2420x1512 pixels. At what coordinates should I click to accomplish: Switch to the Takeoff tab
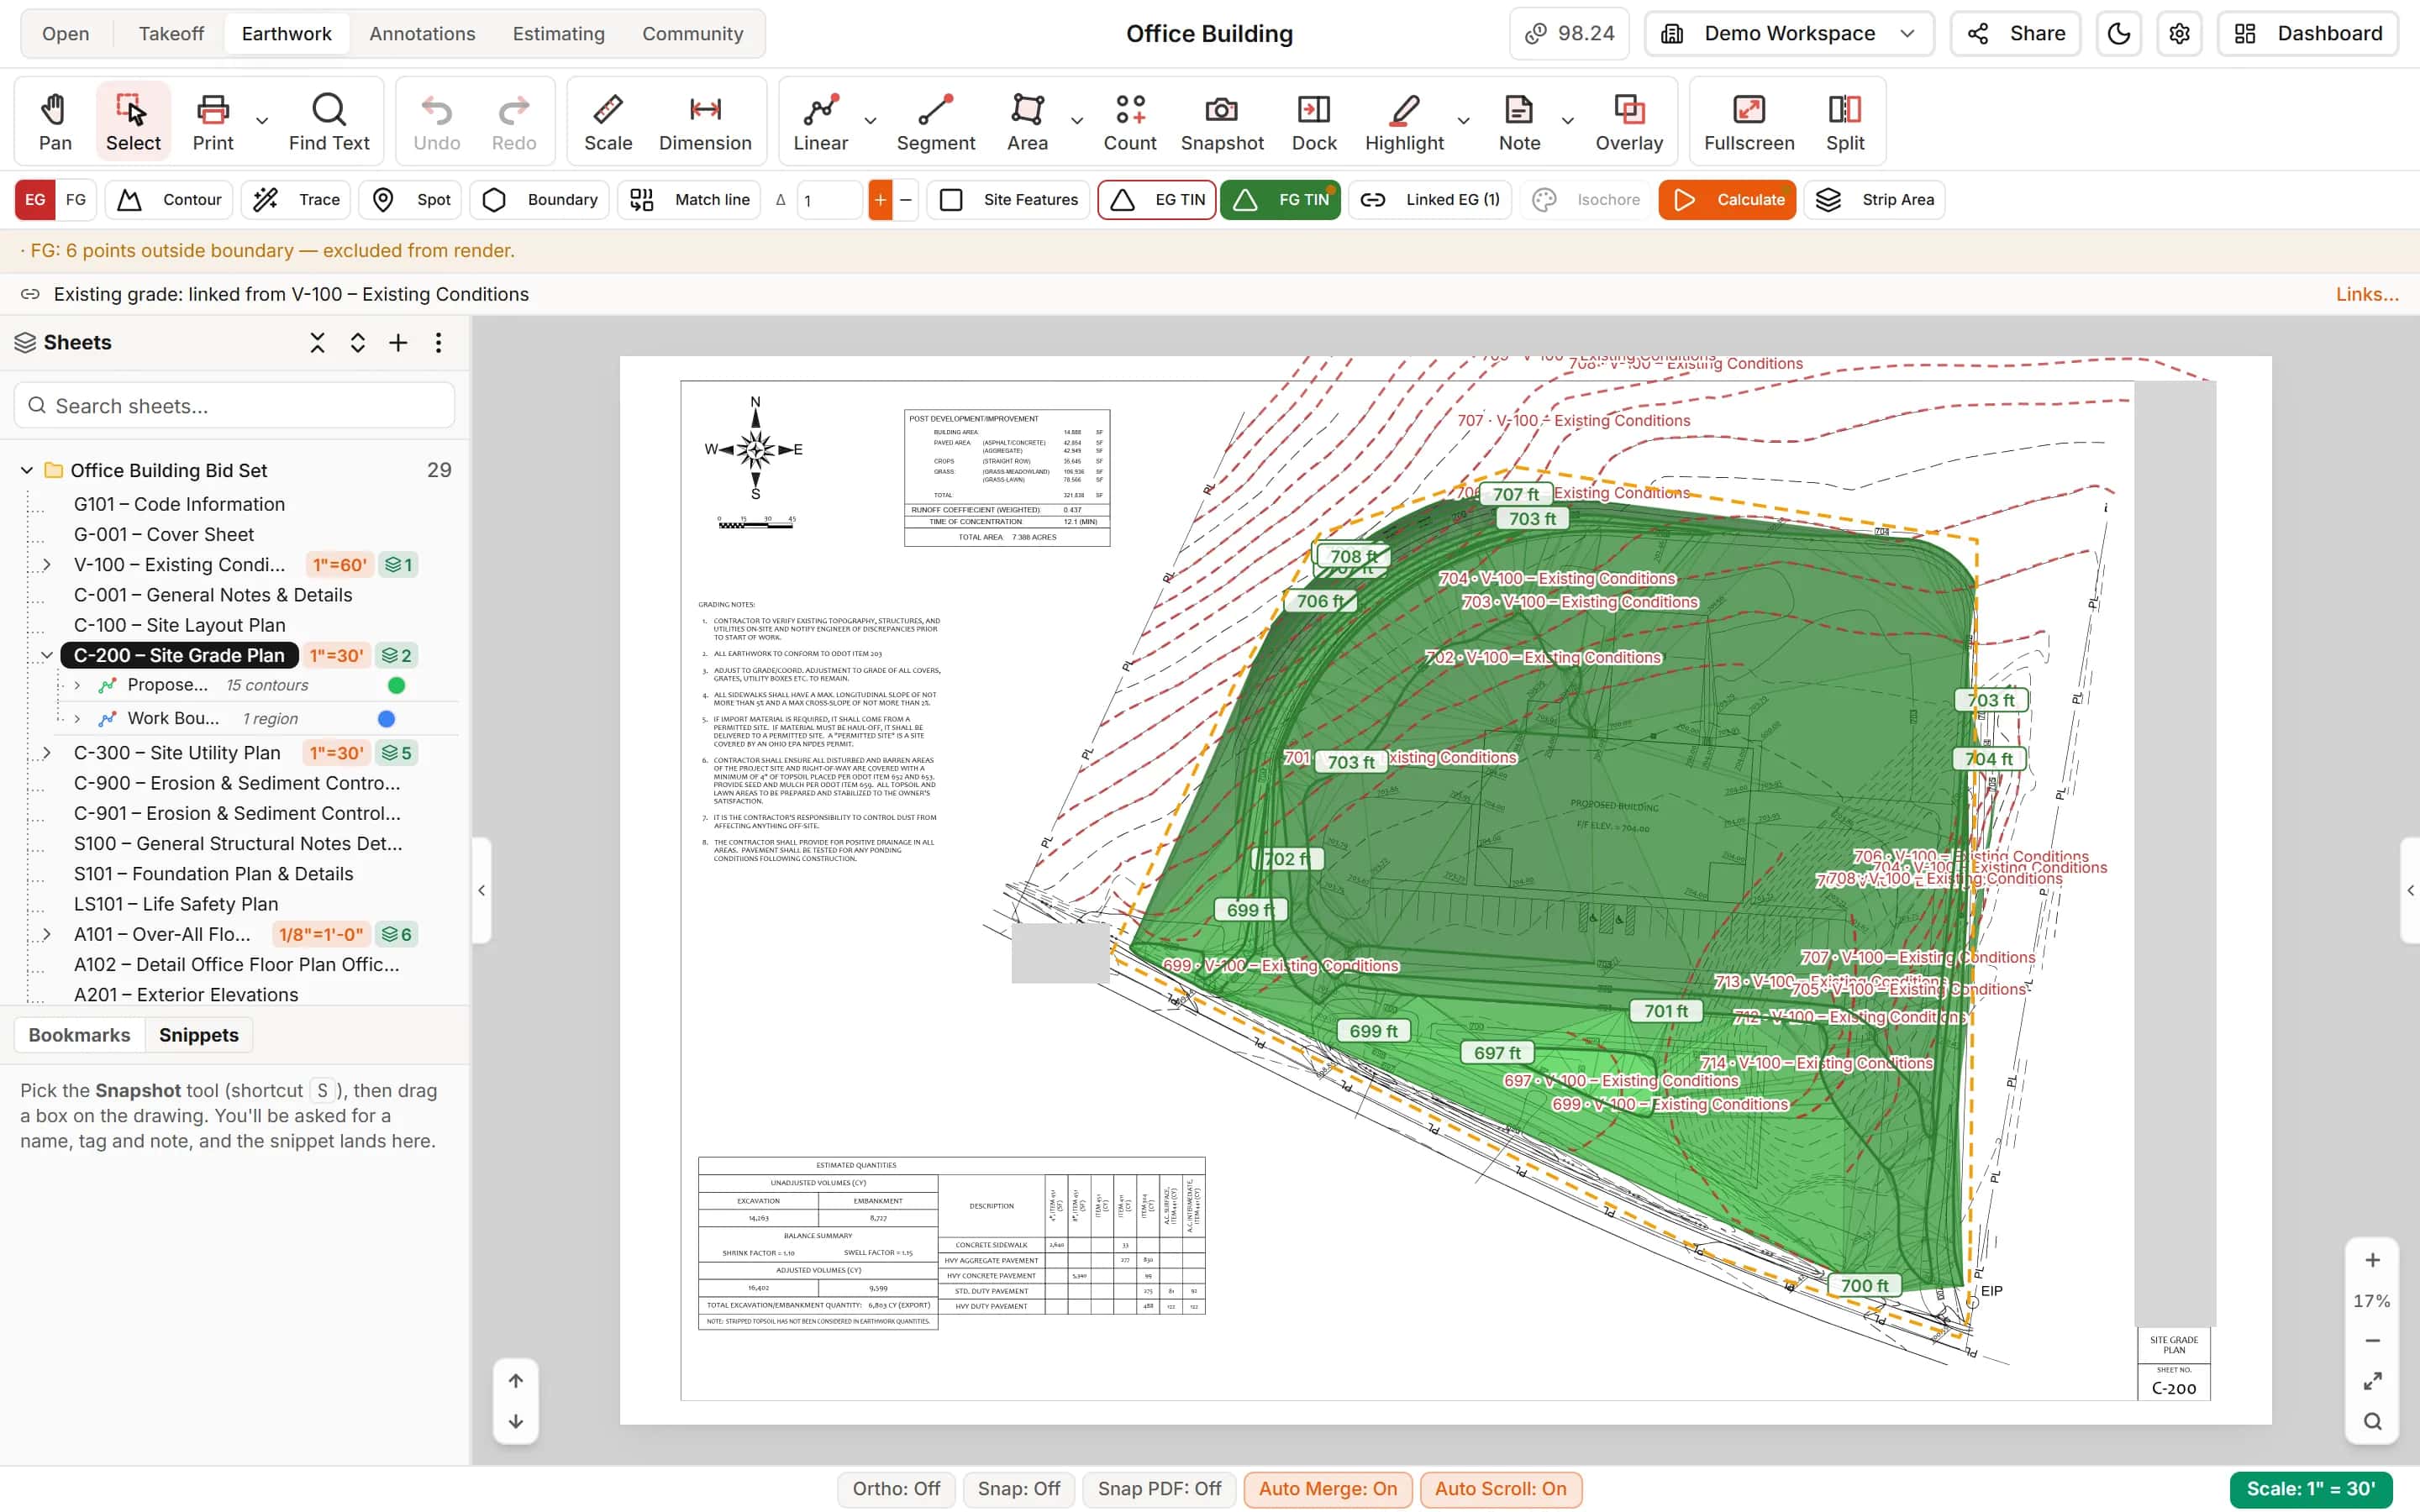point(171,34)
